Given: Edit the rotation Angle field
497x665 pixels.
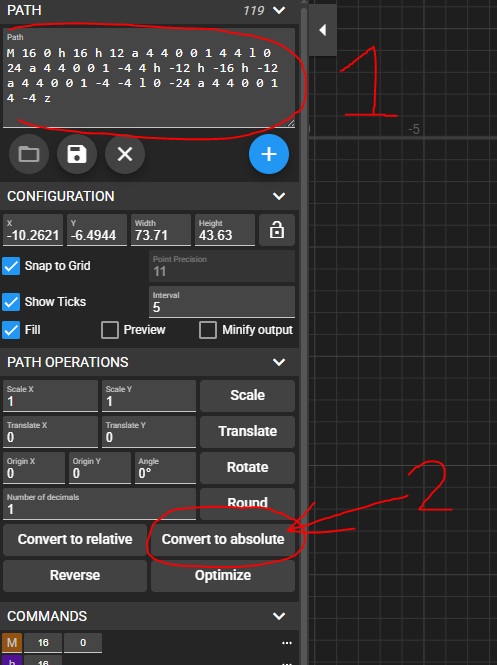Looking at the screenshot, I should (x=165, y=468).
